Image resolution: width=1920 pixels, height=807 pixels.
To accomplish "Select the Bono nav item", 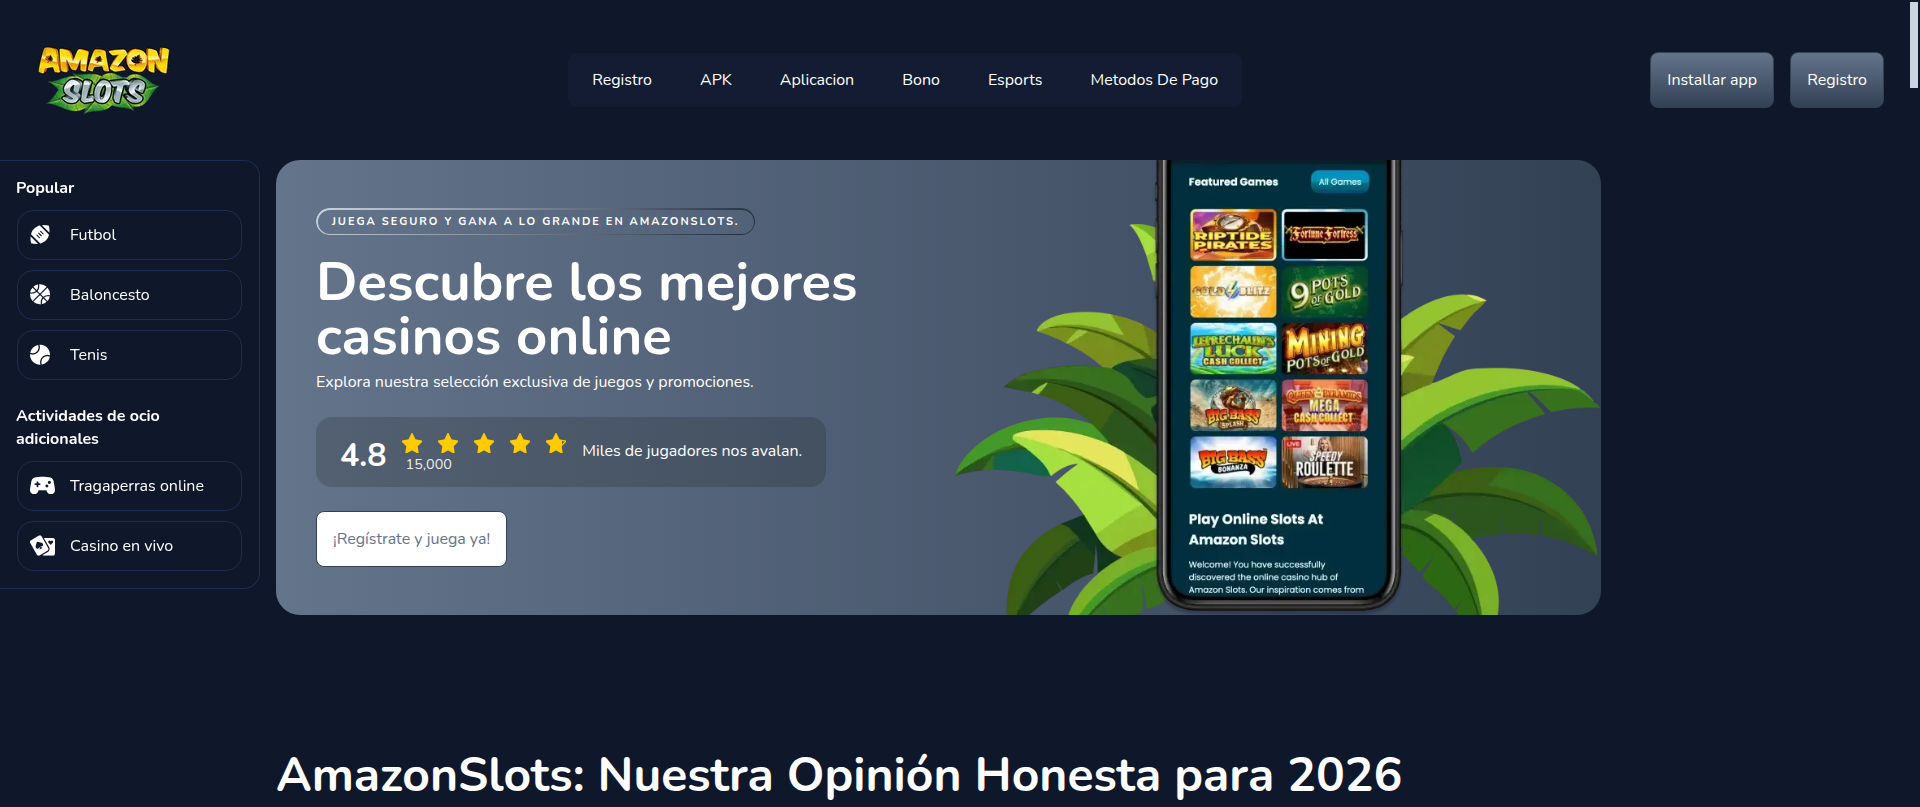I will (921, 80).
